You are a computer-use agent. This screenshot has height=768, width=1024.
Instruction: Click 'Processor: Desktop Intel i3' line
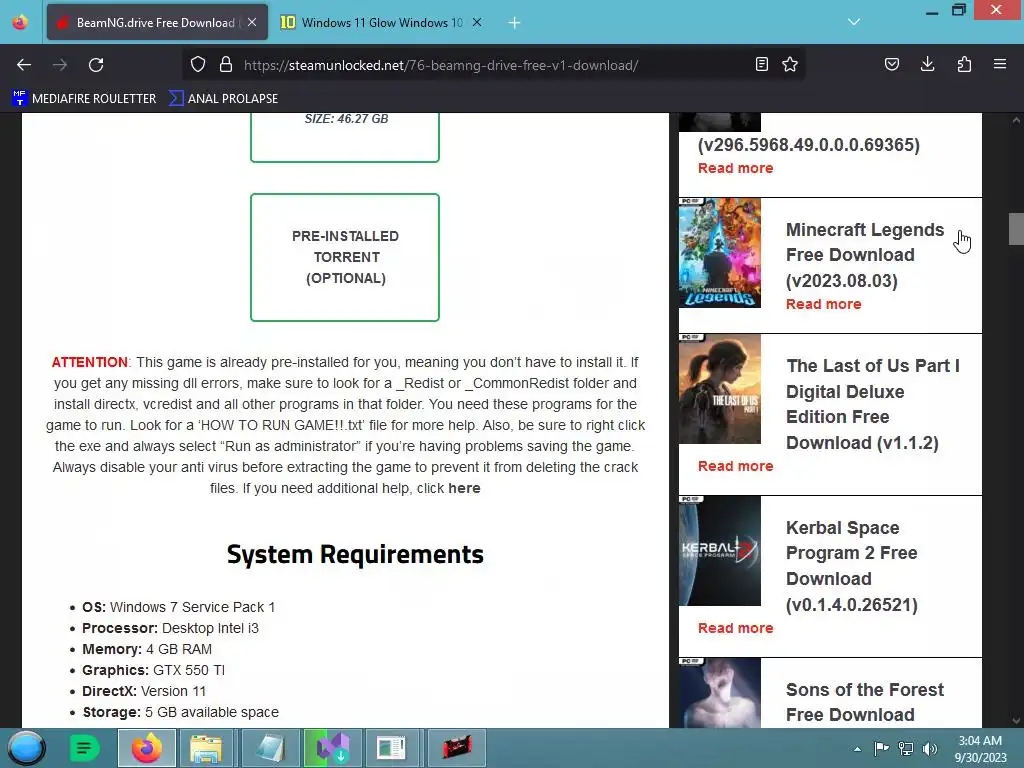click(x=170, y=628)
